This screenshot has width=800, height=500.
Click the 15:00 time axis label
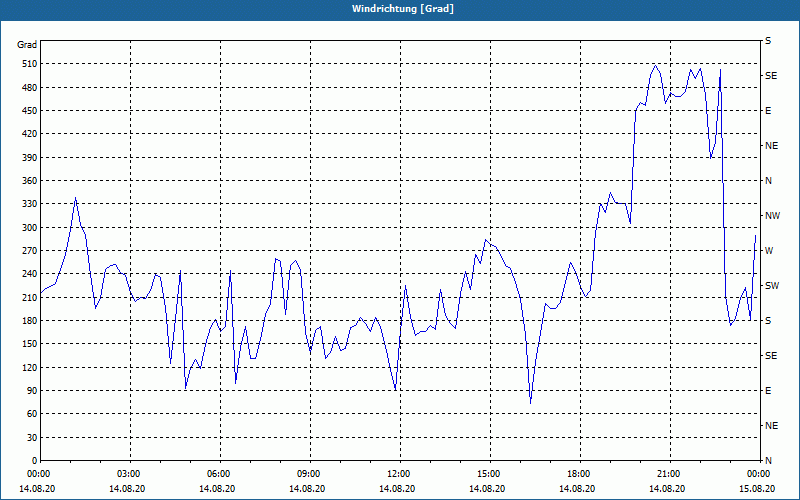490,474
